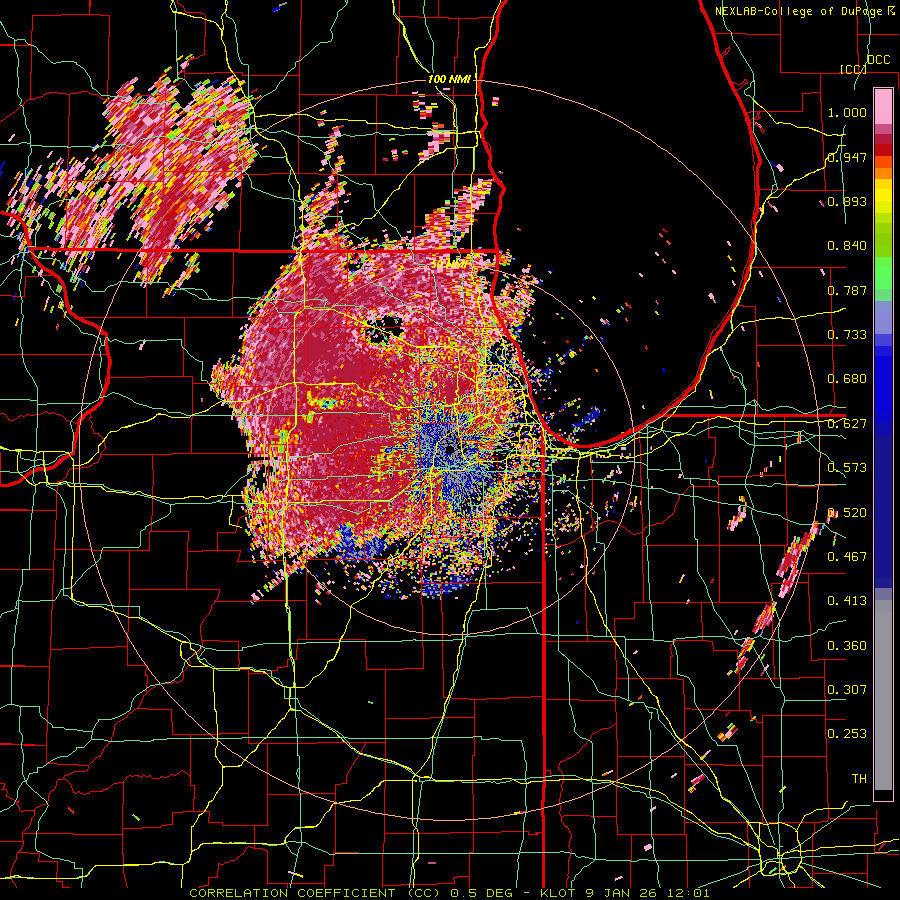Select the 0.520 legend value
This screenshot has height=900, width=900.
(847, 513)
